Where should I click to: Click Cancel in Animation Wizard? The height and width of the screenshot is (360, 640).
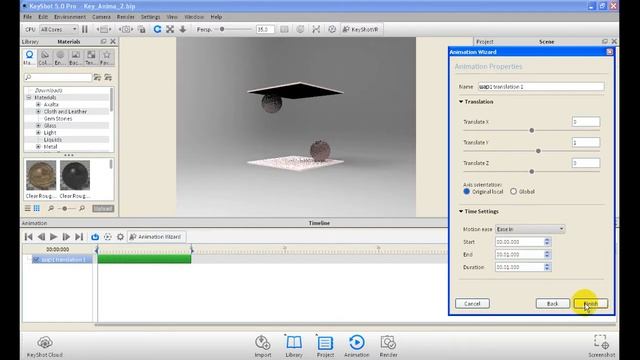pyautogui.click(x=472, y=304)
